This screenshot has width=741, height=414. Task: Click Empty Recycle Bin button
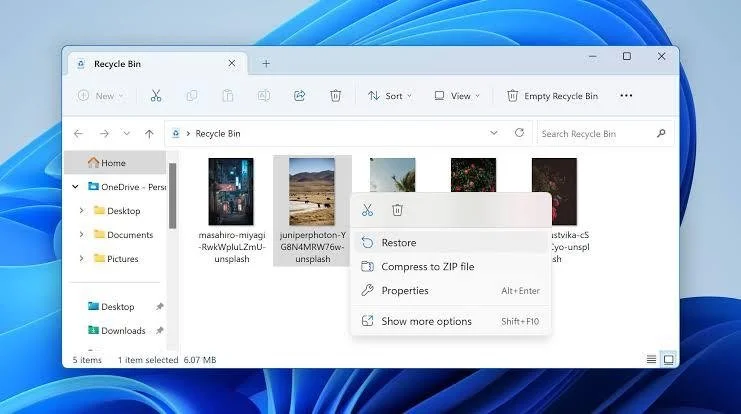click(552, 96)
